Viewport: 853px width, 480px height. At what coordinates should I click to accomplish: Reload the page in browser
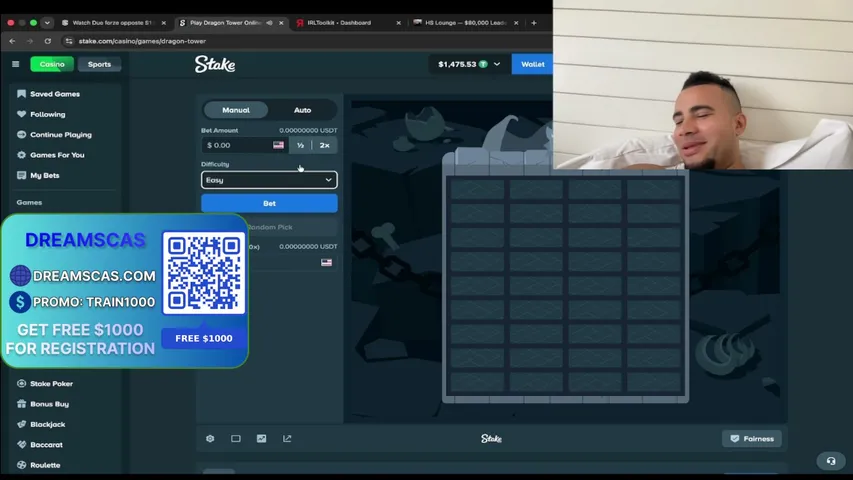coord(48,41)
